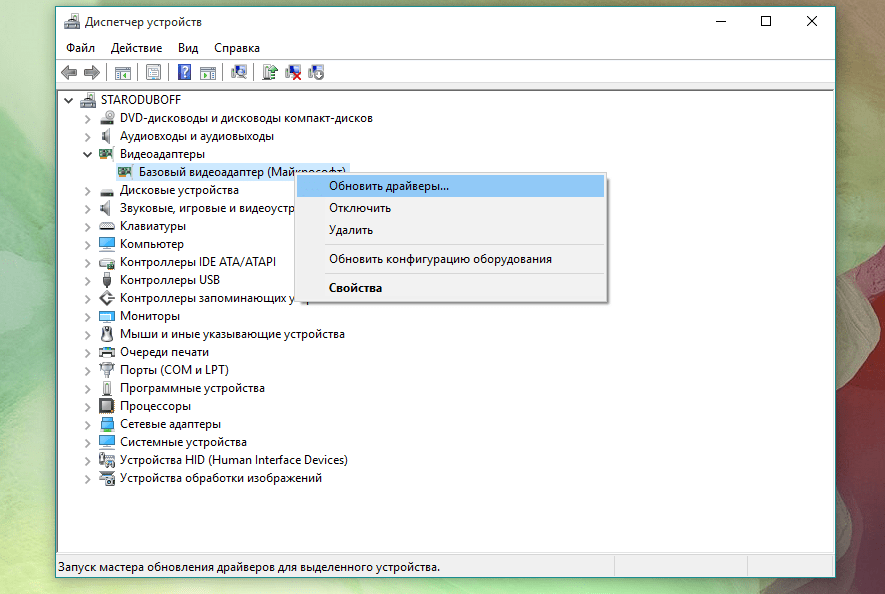Viewport: 885px width, 594px height.
Task: Select Отключить in the context menu
Action: tap(360, 208)
